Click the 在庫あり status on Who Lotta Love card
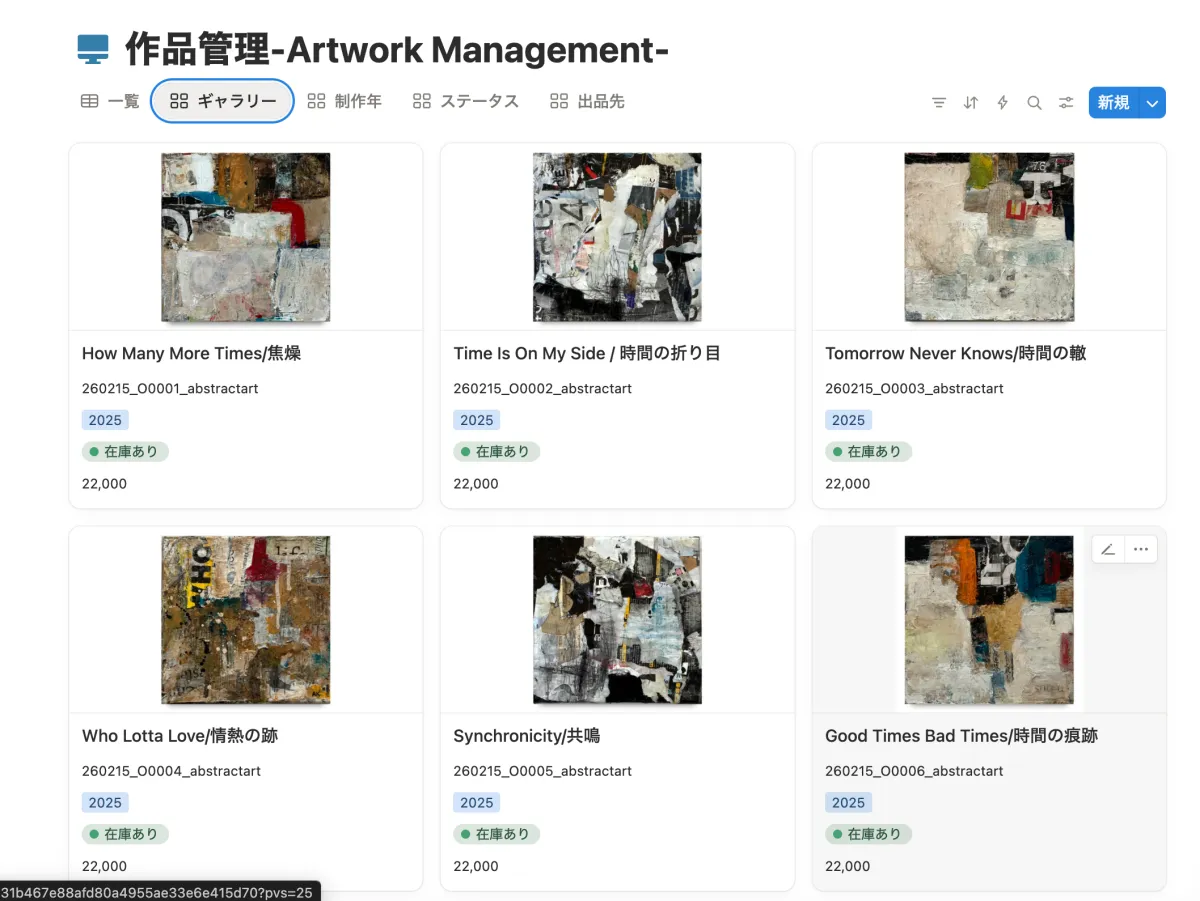 pyautogui.click(x=125, y=834)
